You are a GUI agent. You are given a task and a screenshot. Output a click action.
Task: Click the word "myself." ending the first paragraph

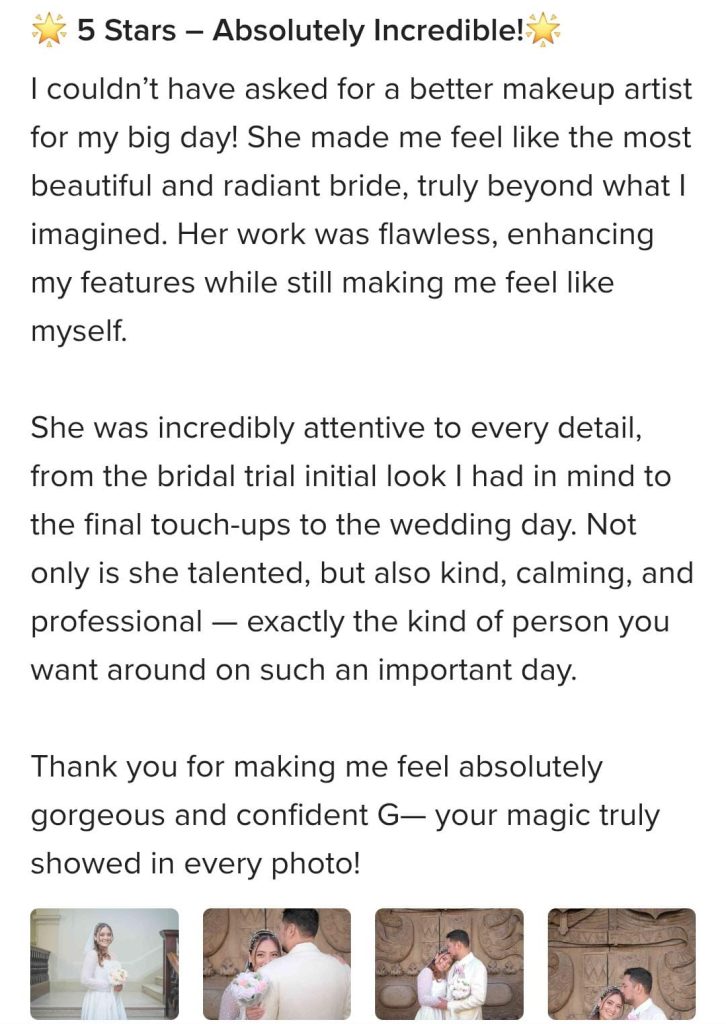(79, 332)
